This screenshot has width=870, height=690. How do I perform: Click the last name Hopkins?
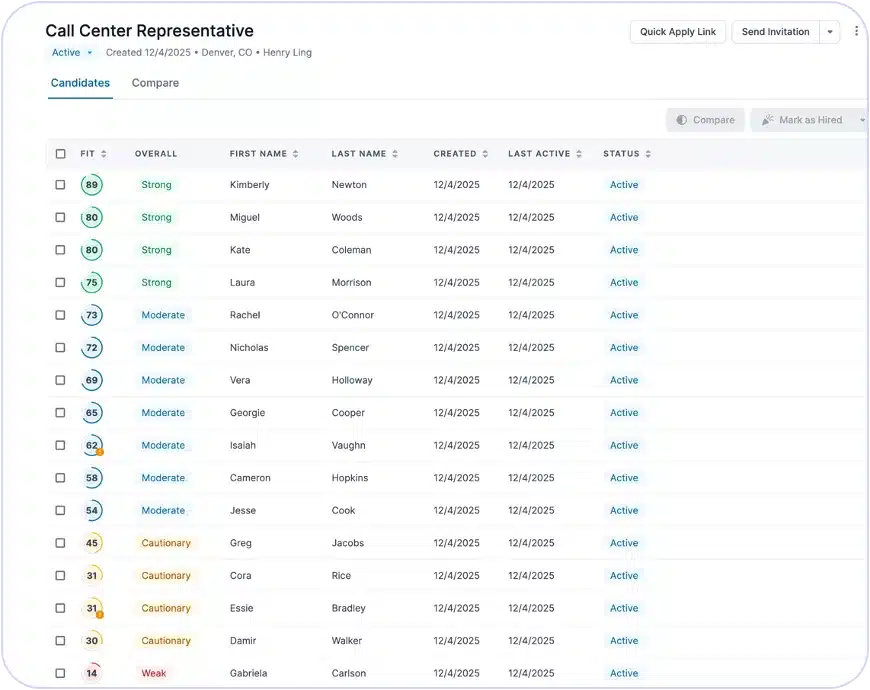pyautogui.click(x=350, y=478)
